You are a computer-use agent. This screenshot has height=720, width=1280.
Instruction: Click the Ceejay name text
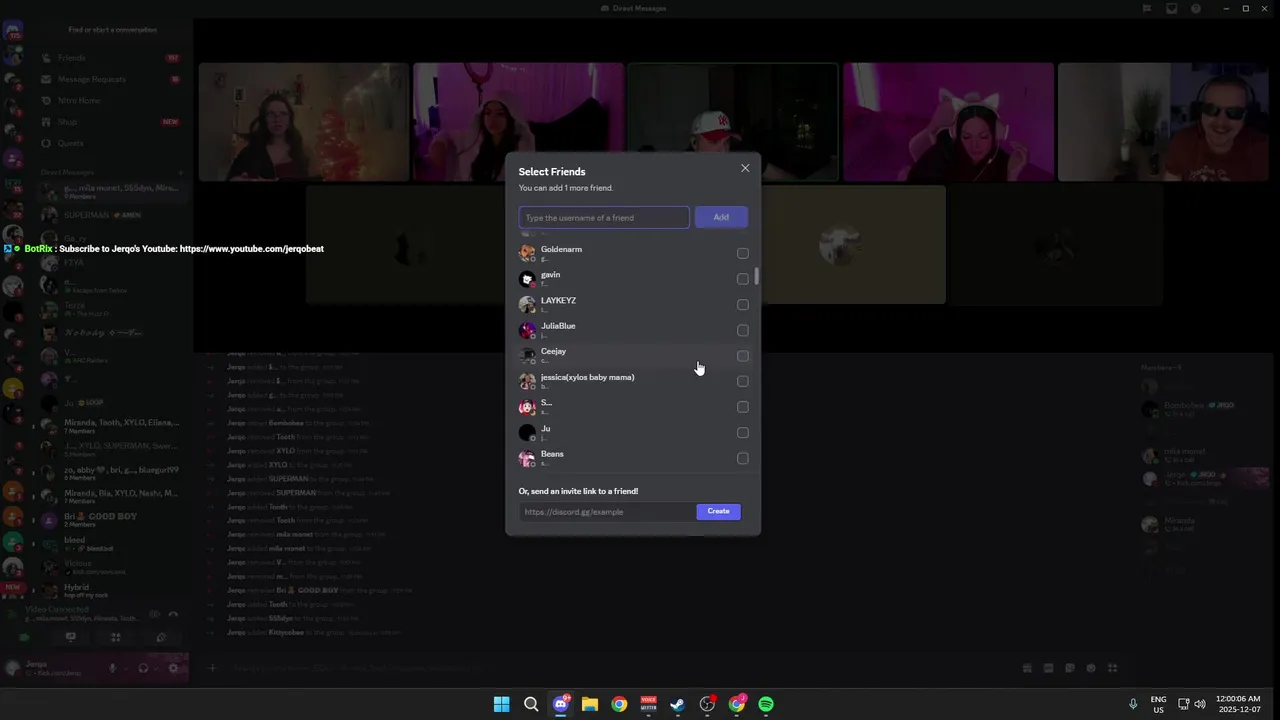[x=553, y=352]
